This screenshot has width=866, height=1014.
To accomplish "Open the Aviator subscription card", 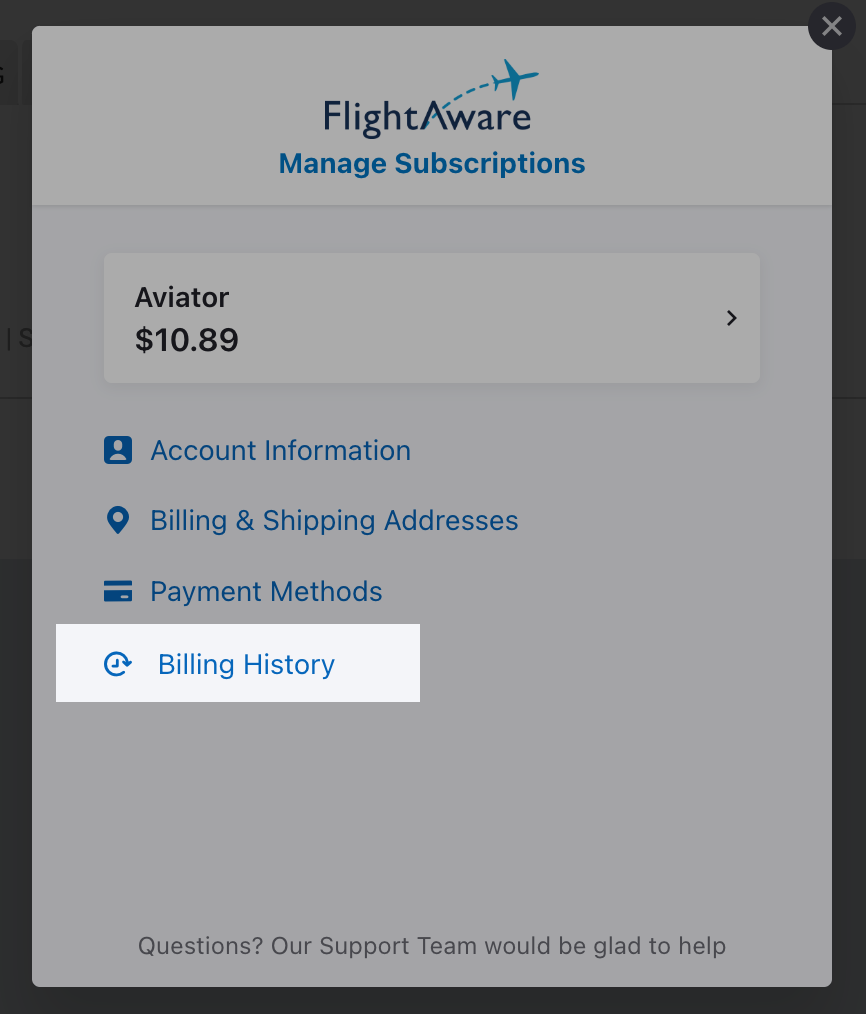I will pyautogui.click(x=431, y=318).
